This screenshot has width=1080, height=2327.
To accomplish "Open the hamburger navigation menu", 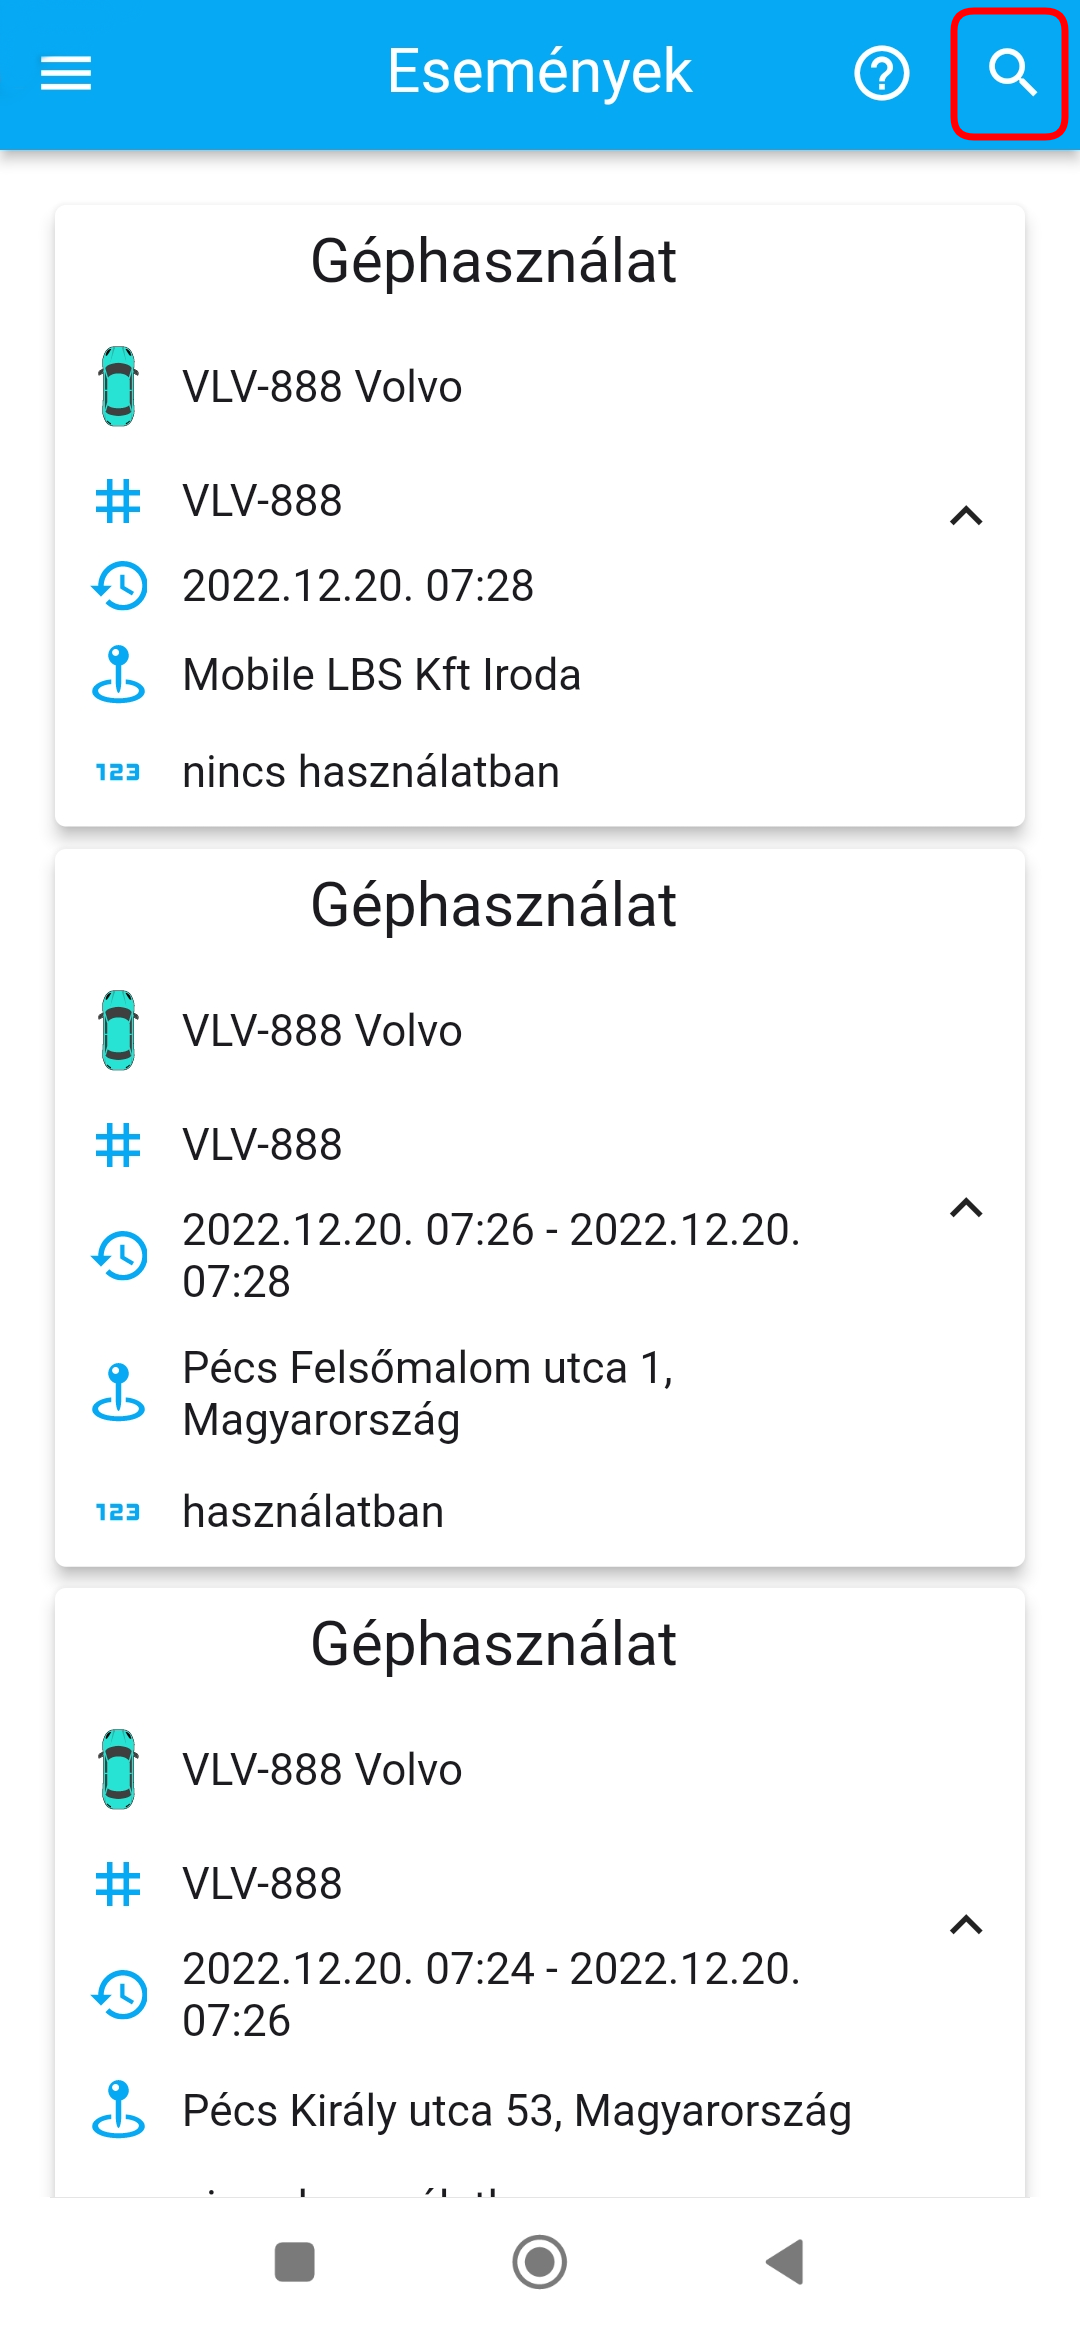I will click(66, 73).
